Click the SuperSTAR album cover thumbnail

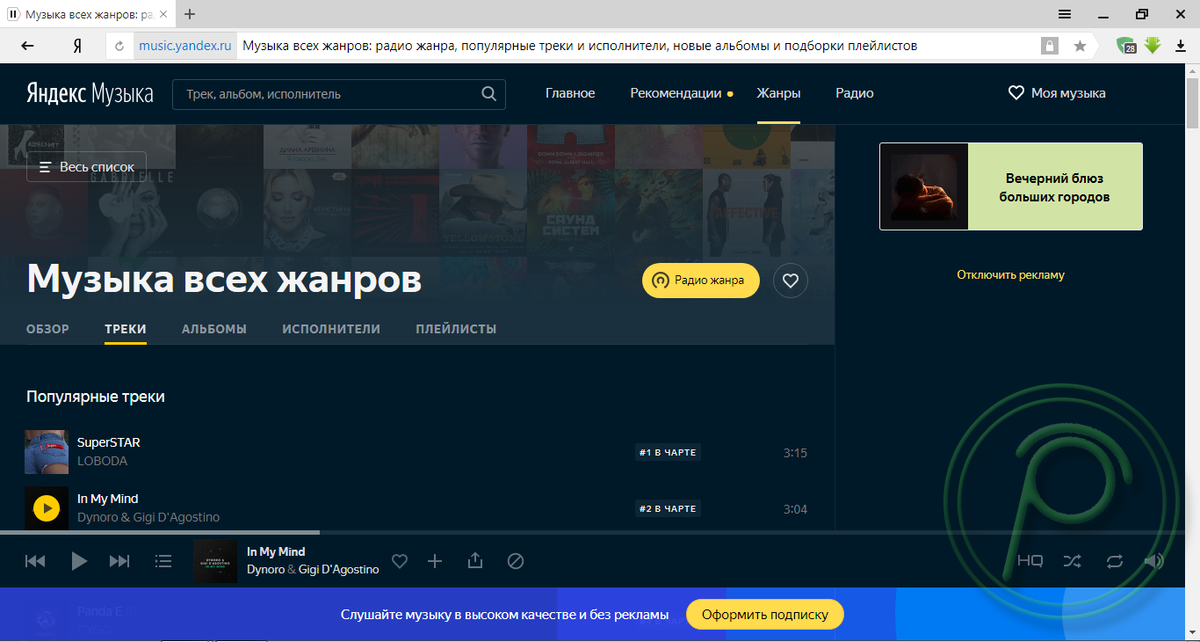(46, 451)
